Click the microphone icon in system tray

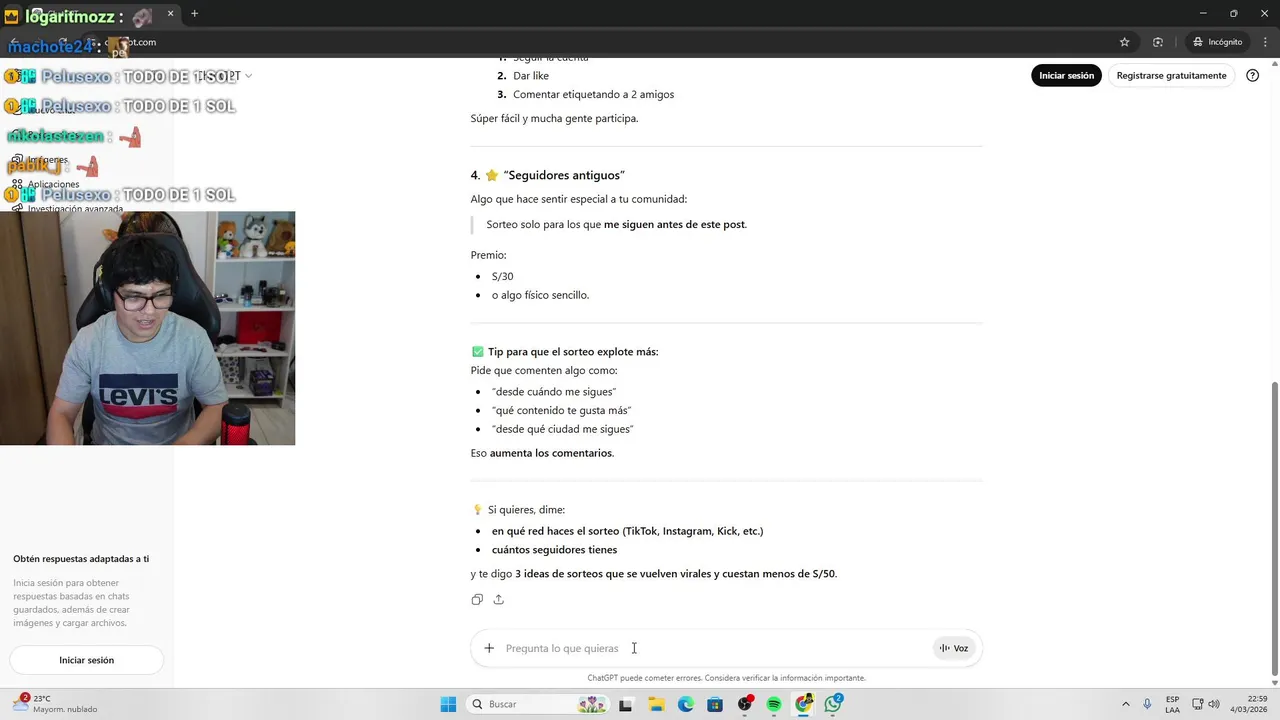click(1147, 704)
